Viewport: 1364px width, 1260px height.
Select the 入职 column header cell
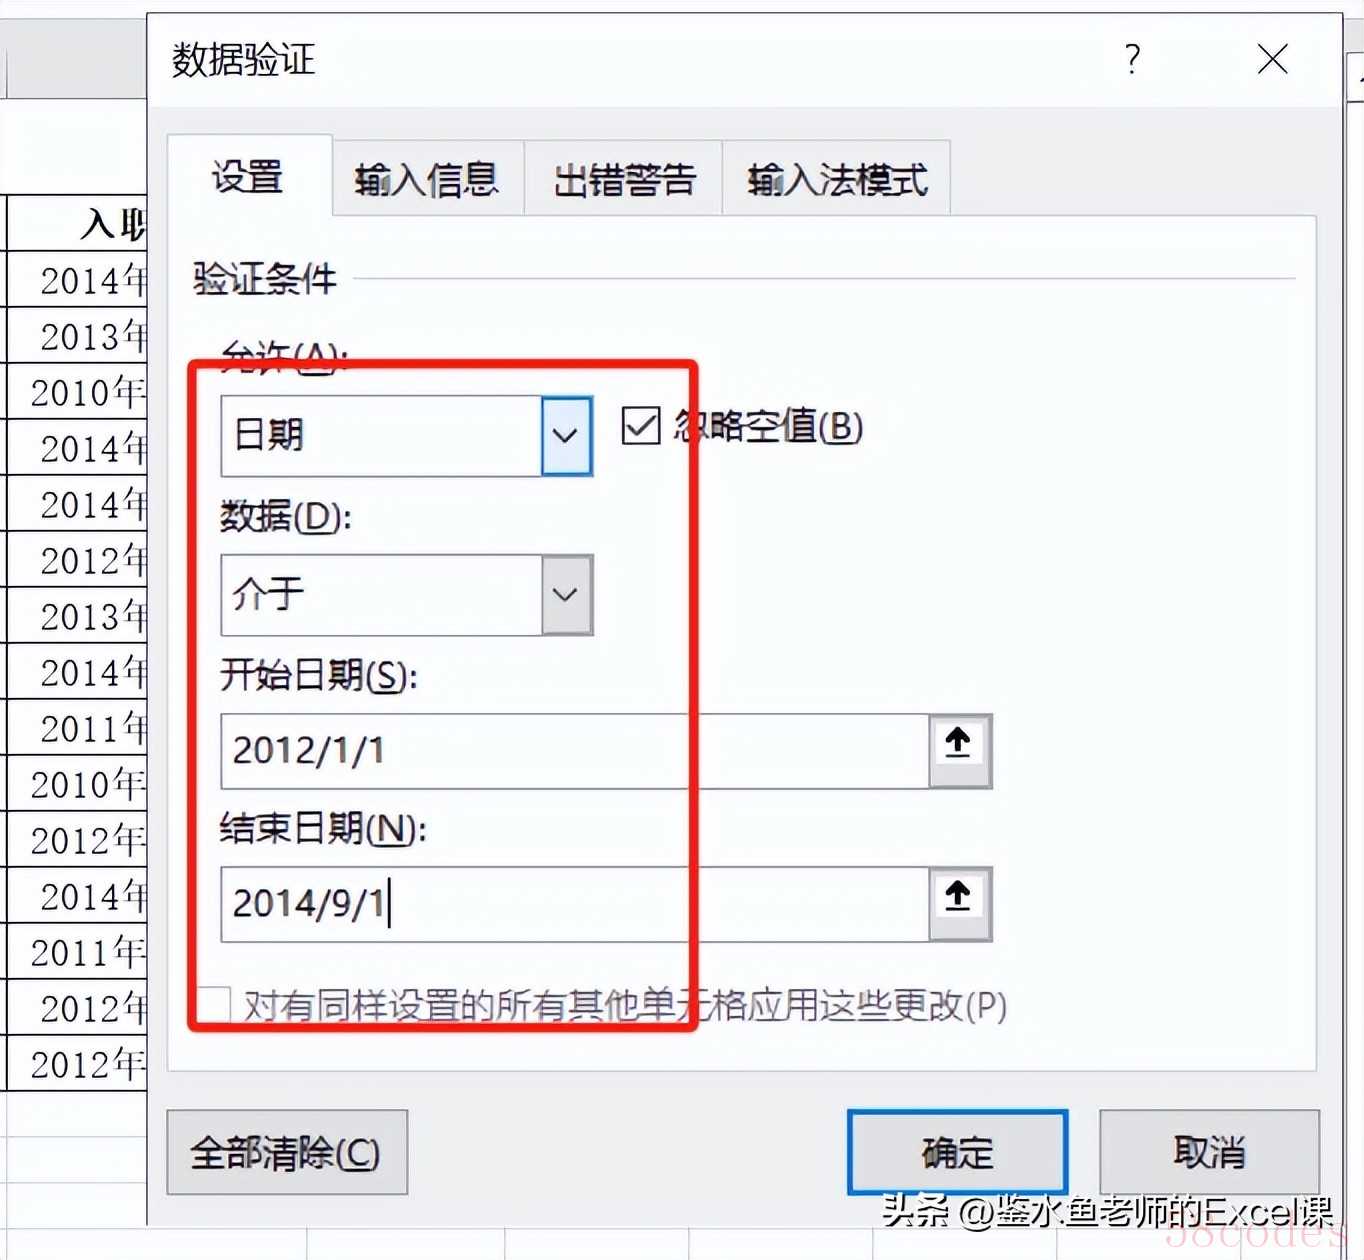point(77,223)
